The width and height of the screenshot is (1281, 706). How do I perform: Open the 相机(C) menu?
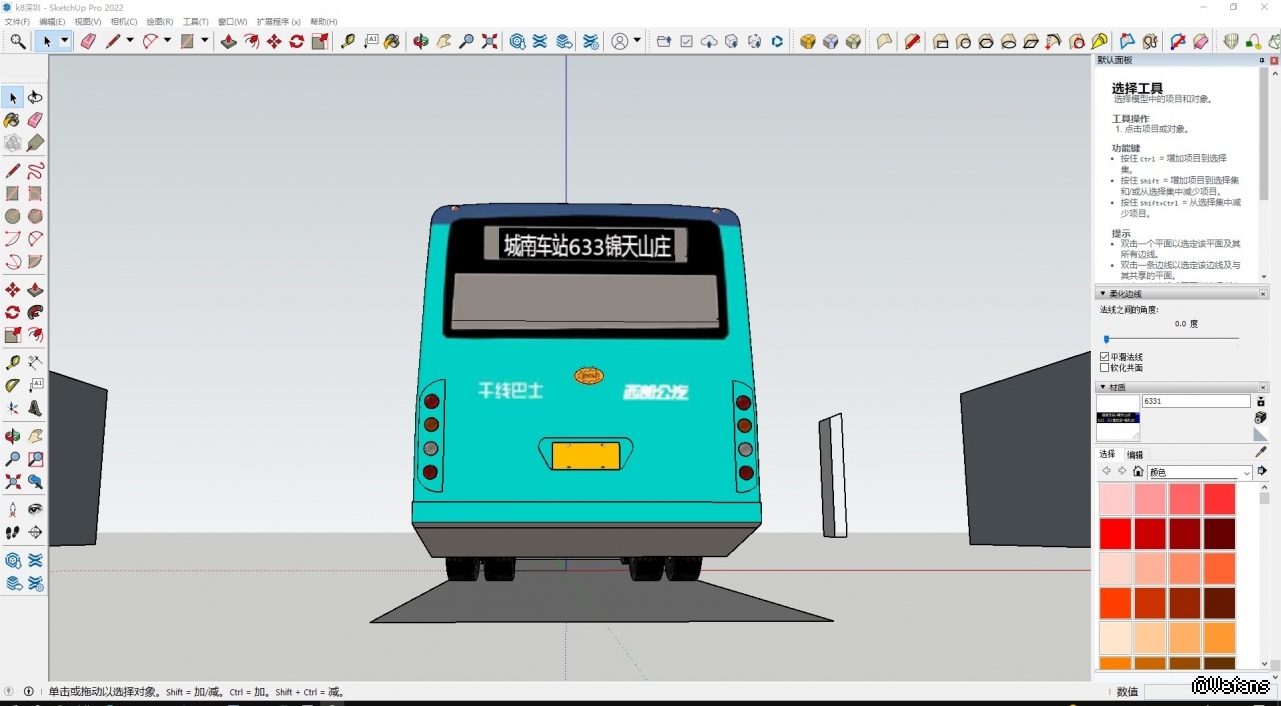click(124, 22)
